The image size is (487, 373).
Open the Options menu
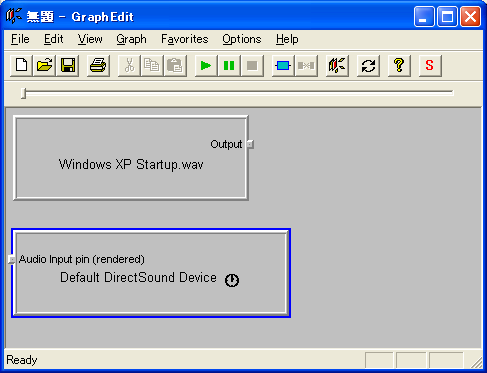click(x=242, y=39)
